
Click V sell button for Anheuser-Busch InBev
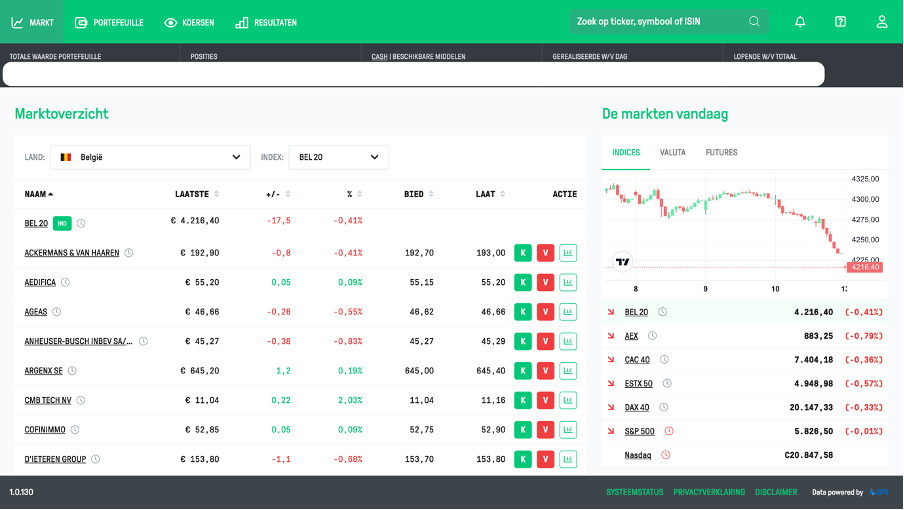[545, 341]
